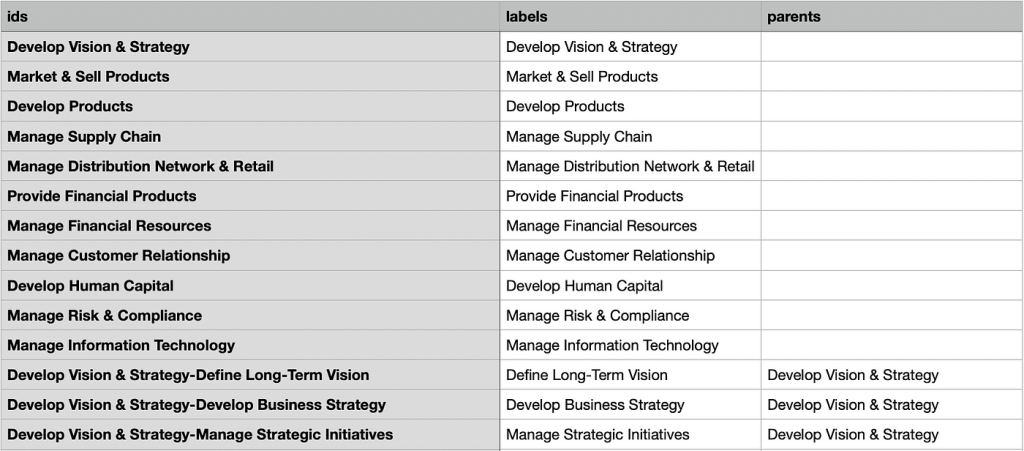Select the 'parents' column header
The width and height of the screenshot is (1024, 451).
(892, 16)
